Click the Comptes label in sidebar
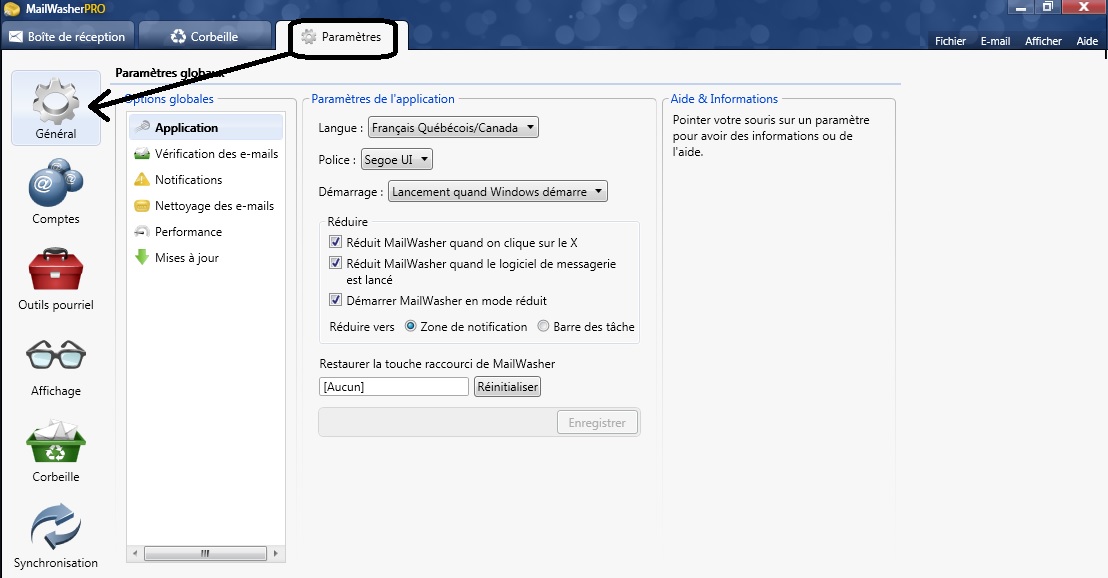This screenshot has width=1108, height=578. tap(56, 219)
